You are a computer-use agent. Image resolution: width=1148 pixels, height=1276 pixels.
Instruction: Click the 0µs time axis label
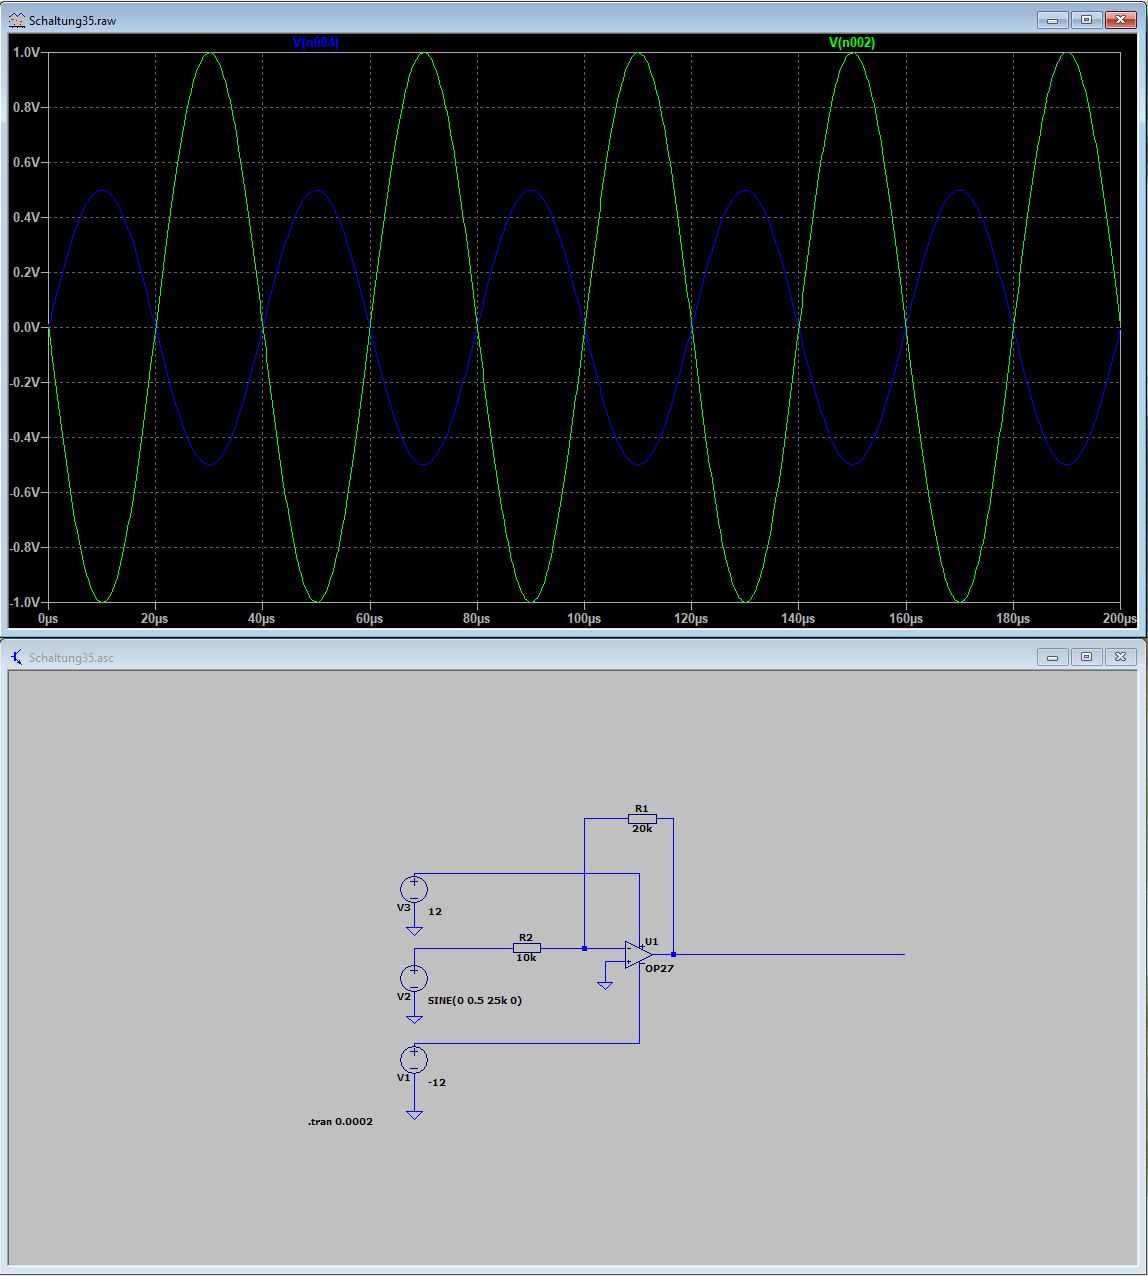point(48,619)
